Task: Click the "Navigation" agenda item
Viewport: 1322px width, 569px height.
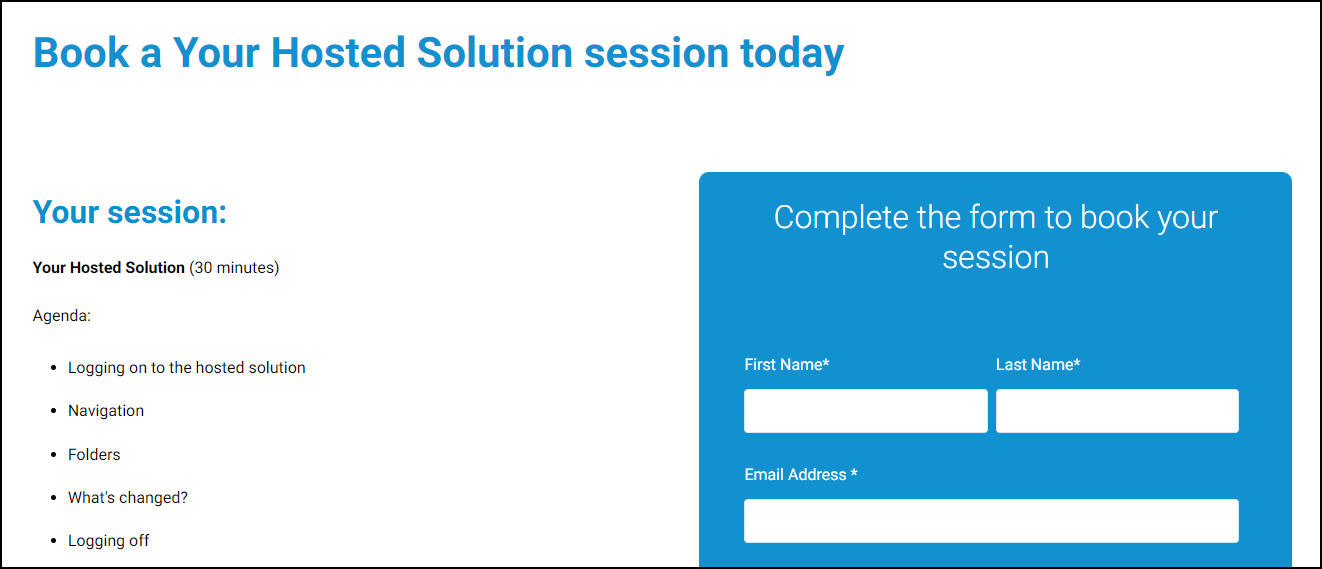Action: tap(106, 411)
